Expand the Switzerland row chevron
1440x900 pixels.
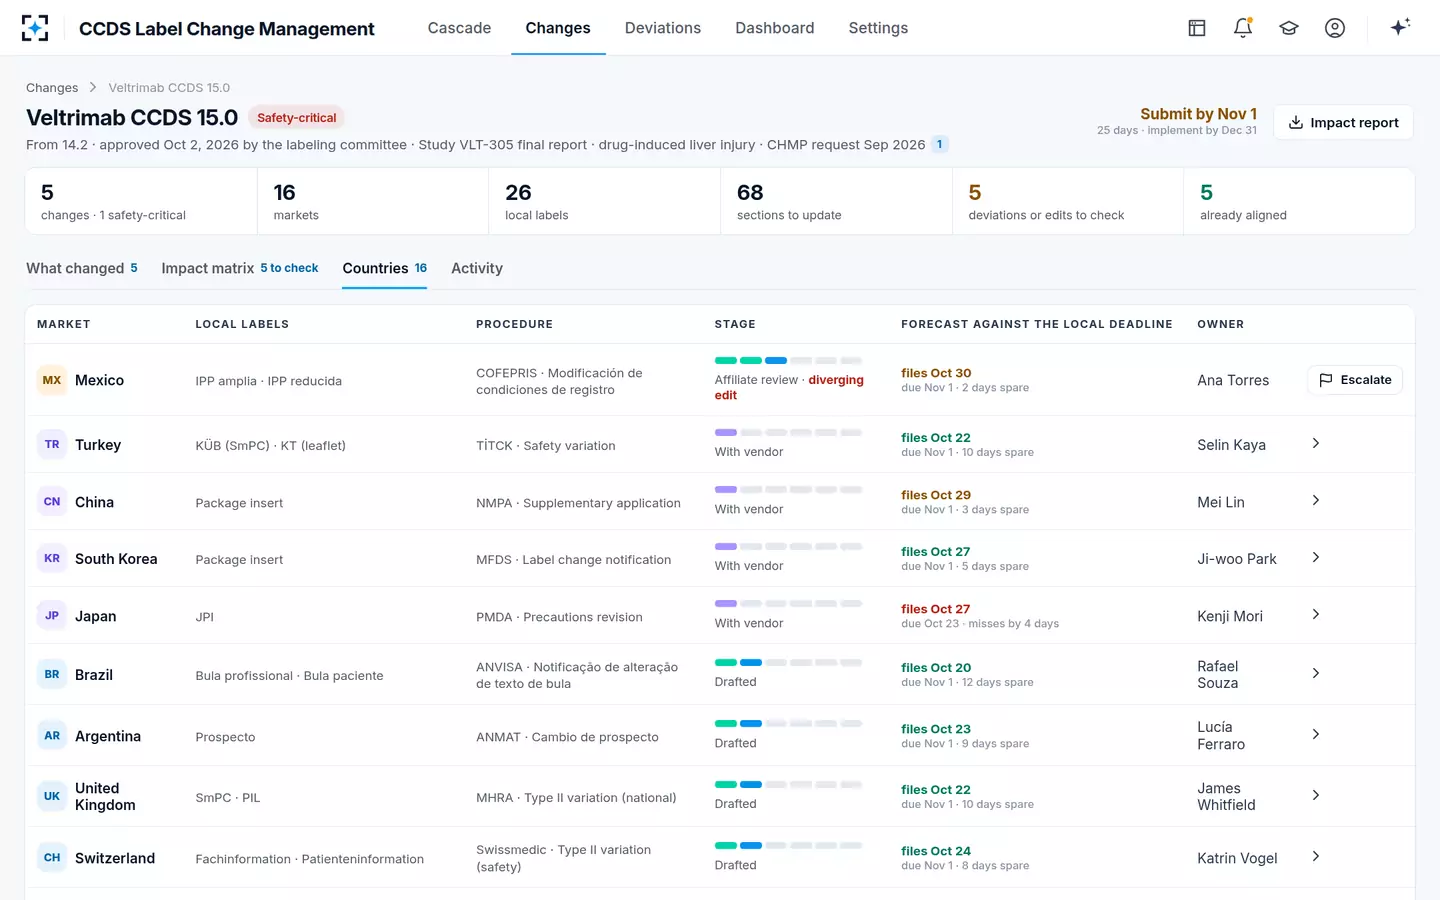point(1316,856)
